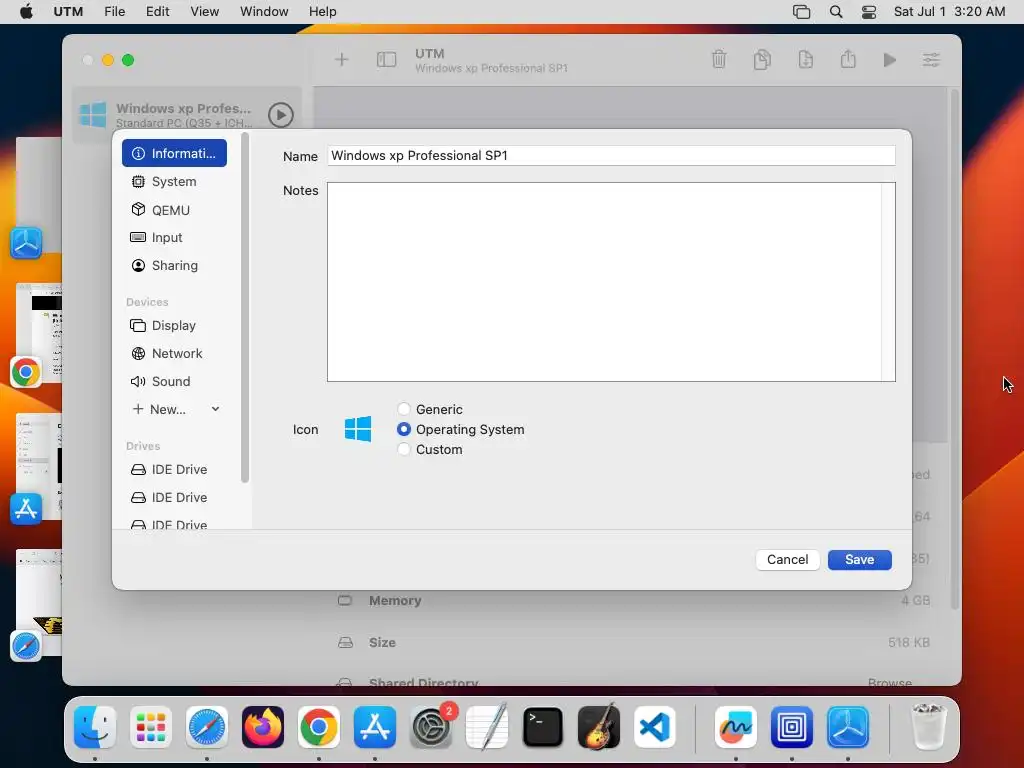
Task: Open TextEdit from the Dock
Action: click(487, 727)
